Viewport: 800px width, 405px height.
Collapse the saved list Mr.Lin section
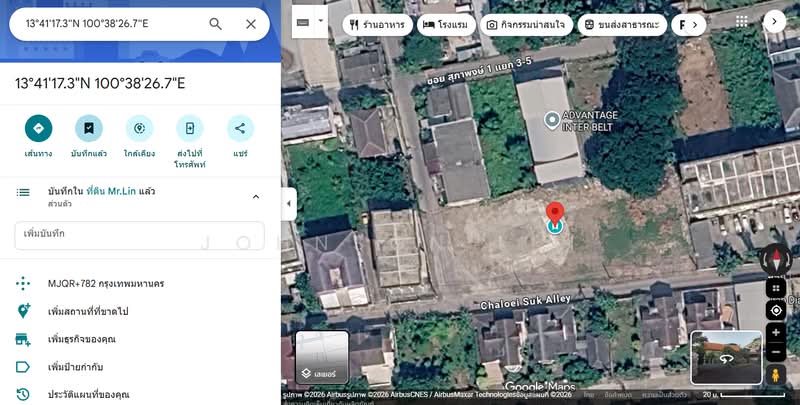255,197
